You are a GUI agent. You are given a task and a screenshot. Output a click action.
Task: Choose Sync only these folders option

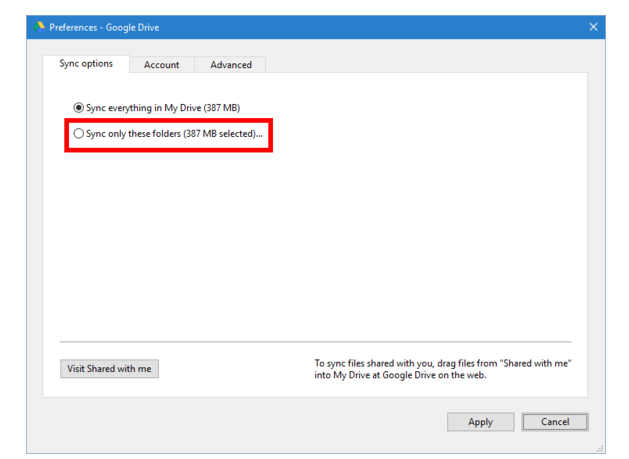point(79,134)
